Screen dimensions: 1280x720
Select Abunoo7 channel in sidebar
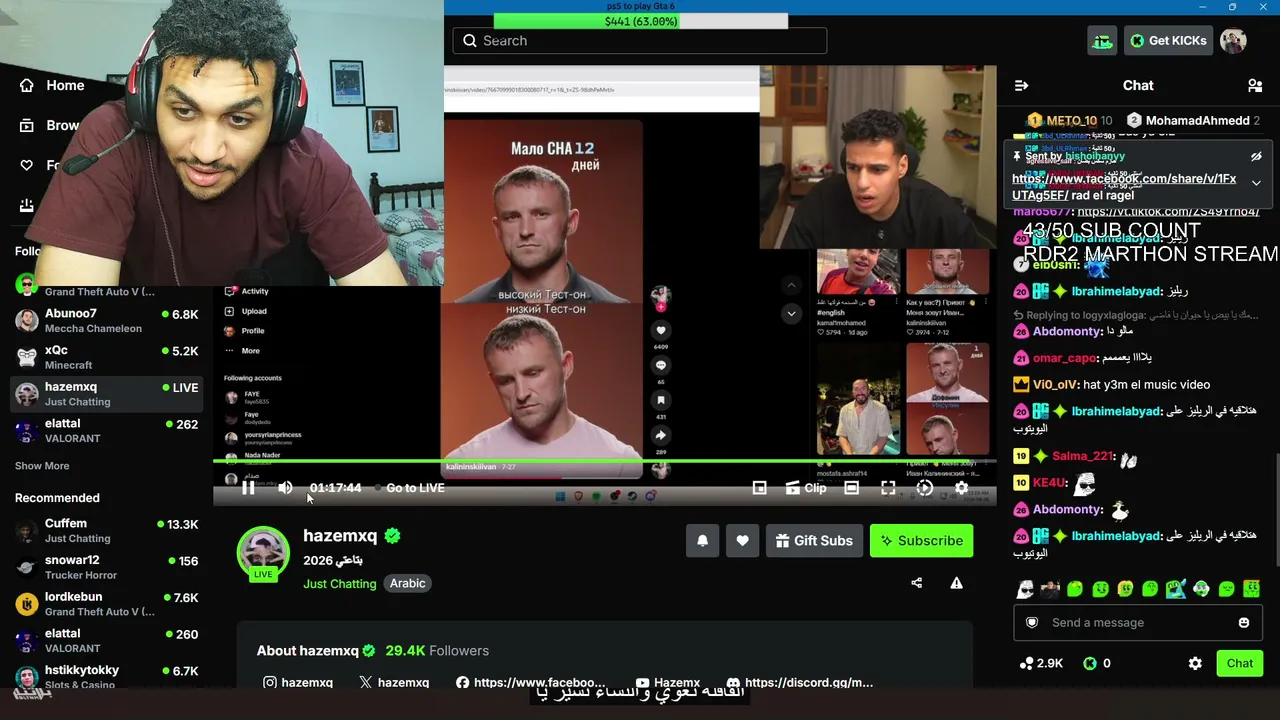pos(106,320)
